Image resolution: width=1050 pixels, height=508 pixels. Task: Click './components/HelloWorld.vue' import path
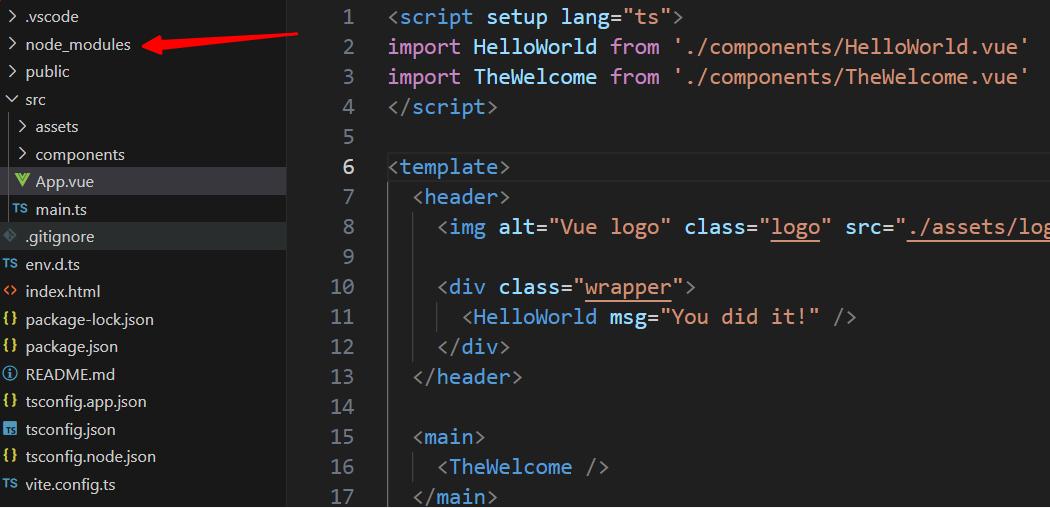[x=850, y=47]
